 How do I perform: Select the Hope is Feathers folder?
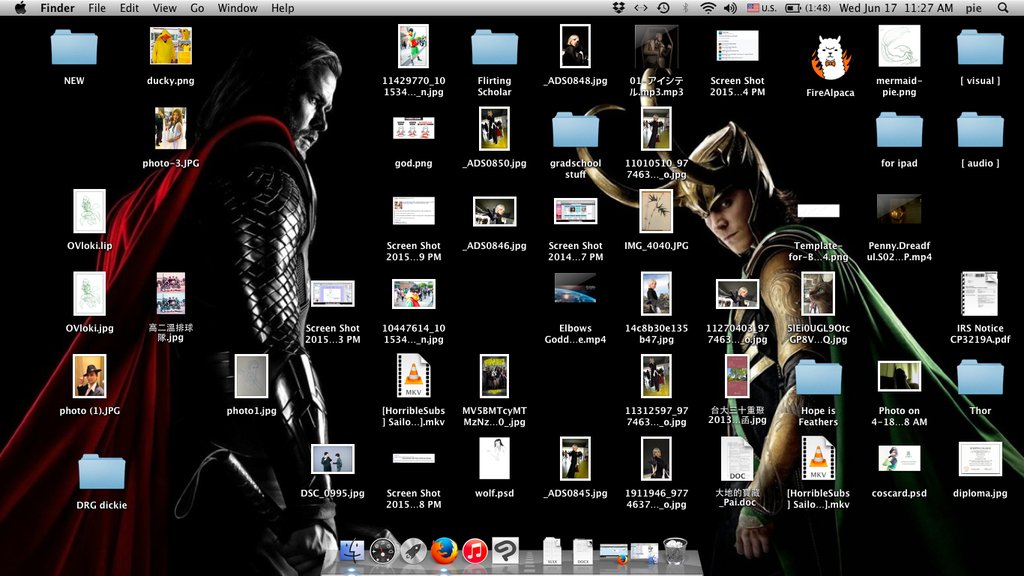point(818,392)
